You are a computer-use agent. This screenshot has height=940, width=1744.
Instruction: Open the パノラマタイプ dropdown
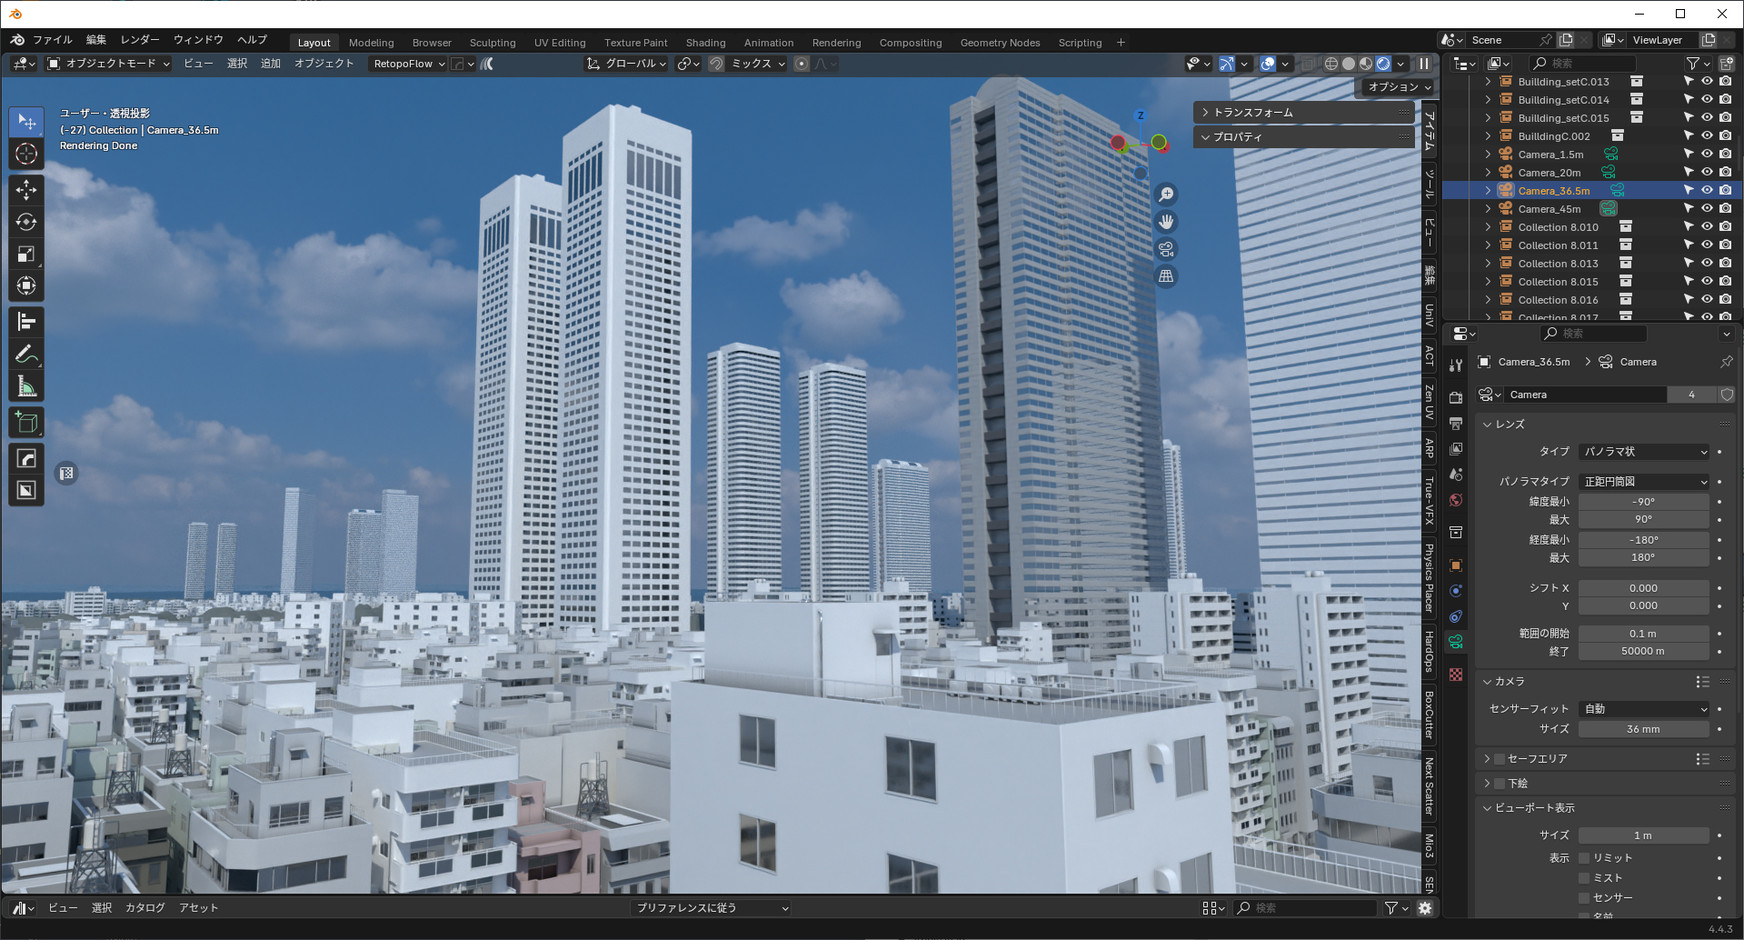coord(1644,482)
